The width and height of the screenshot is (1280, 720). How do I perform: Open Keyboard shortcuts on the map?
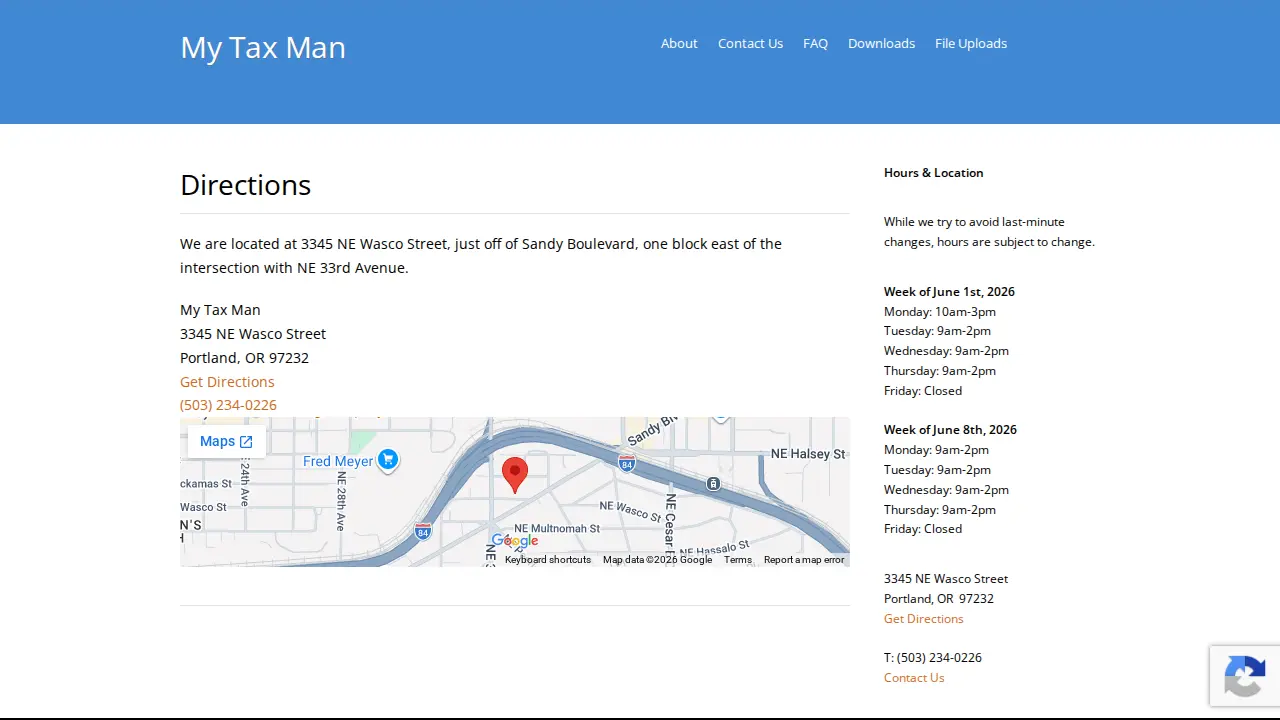[x=548, y=560]
